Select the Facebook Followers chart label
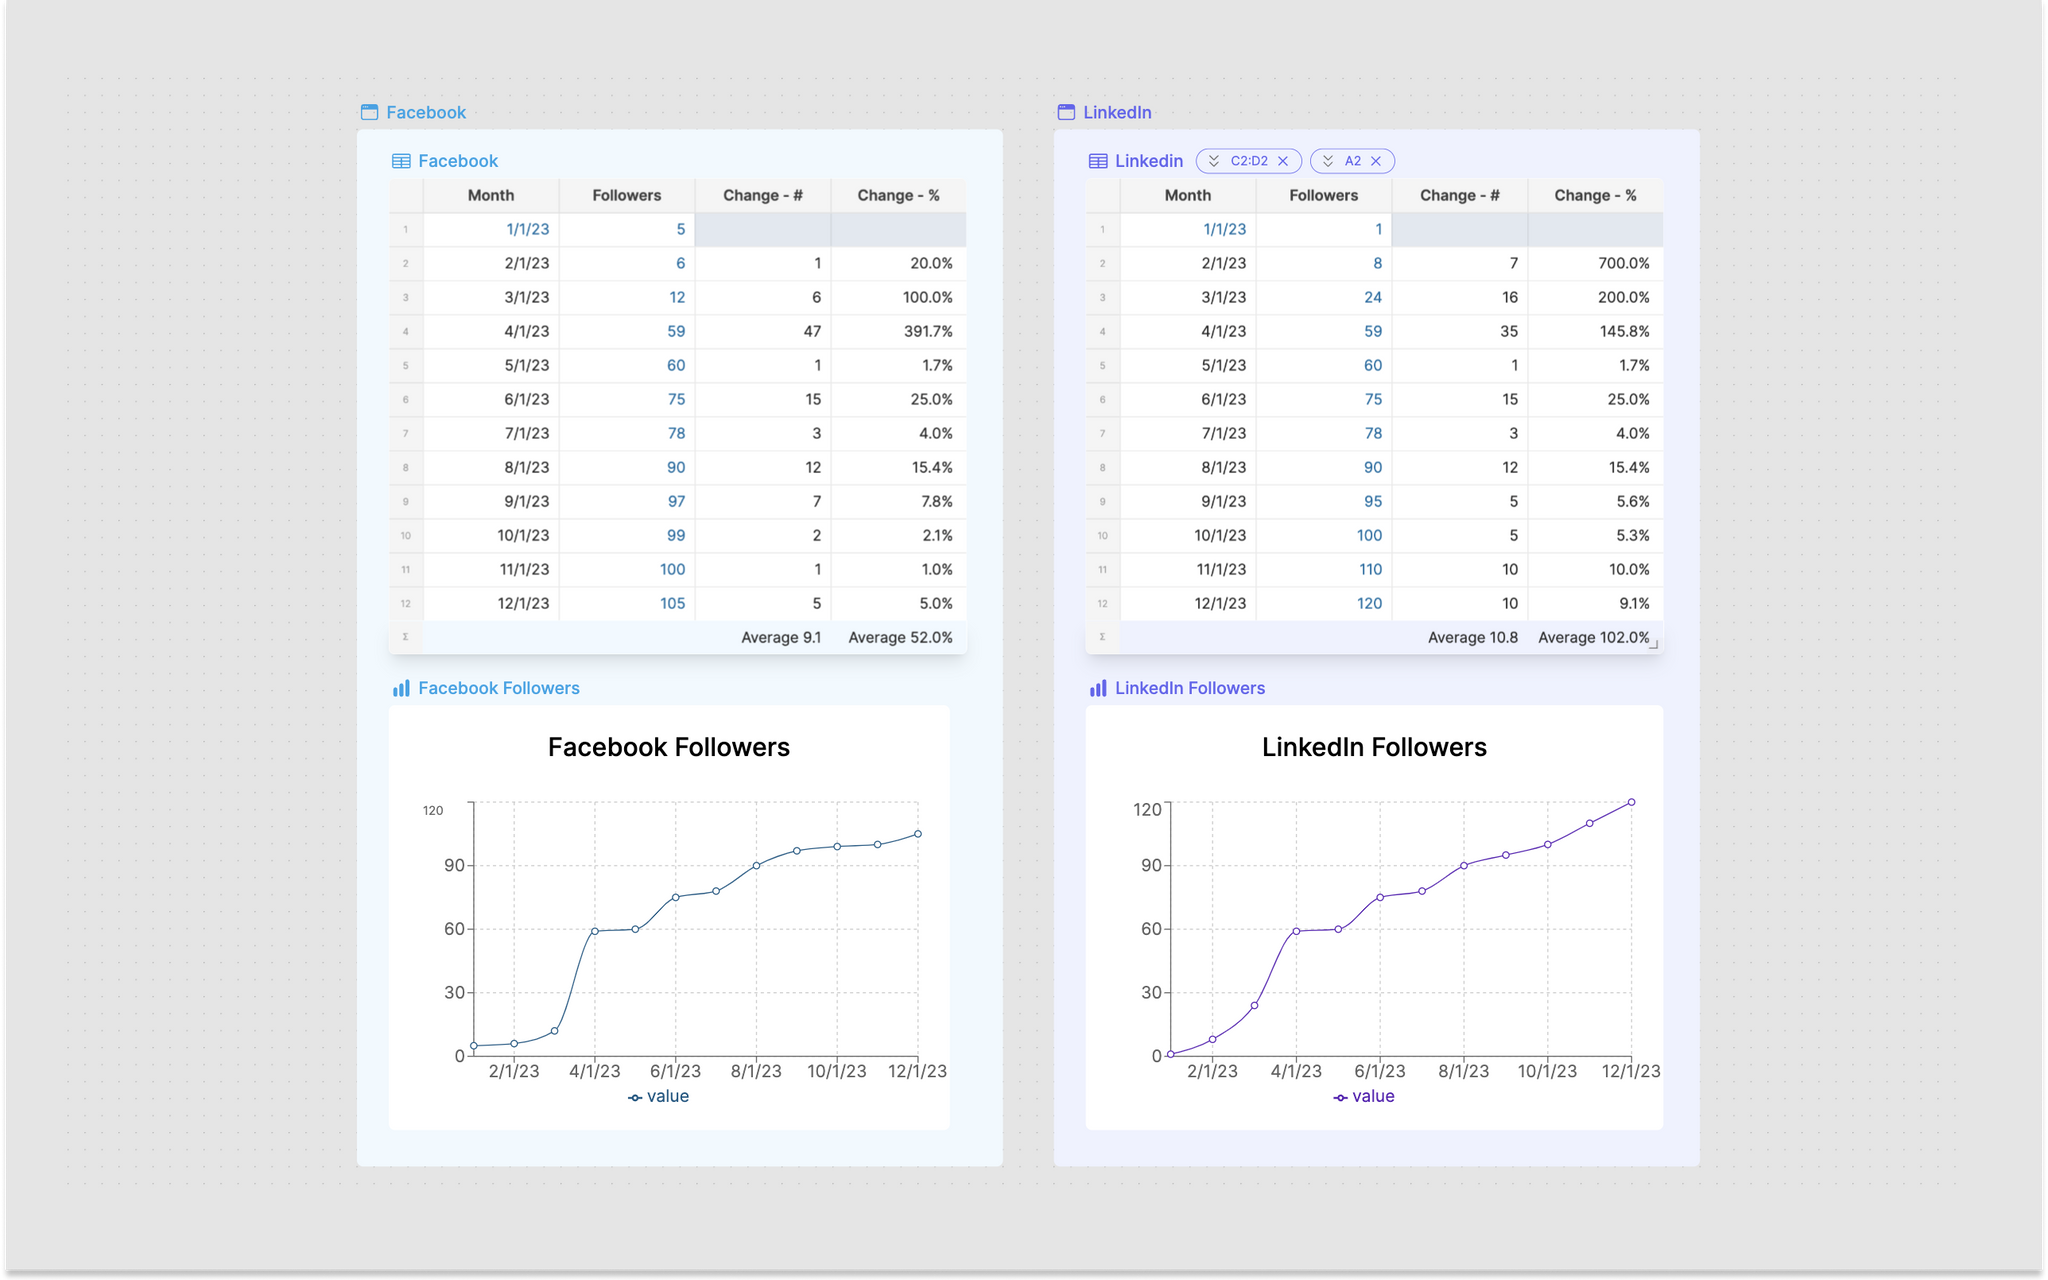Screen dimensions: 2048x1280 pyautogui.click(x=499, y=688)
